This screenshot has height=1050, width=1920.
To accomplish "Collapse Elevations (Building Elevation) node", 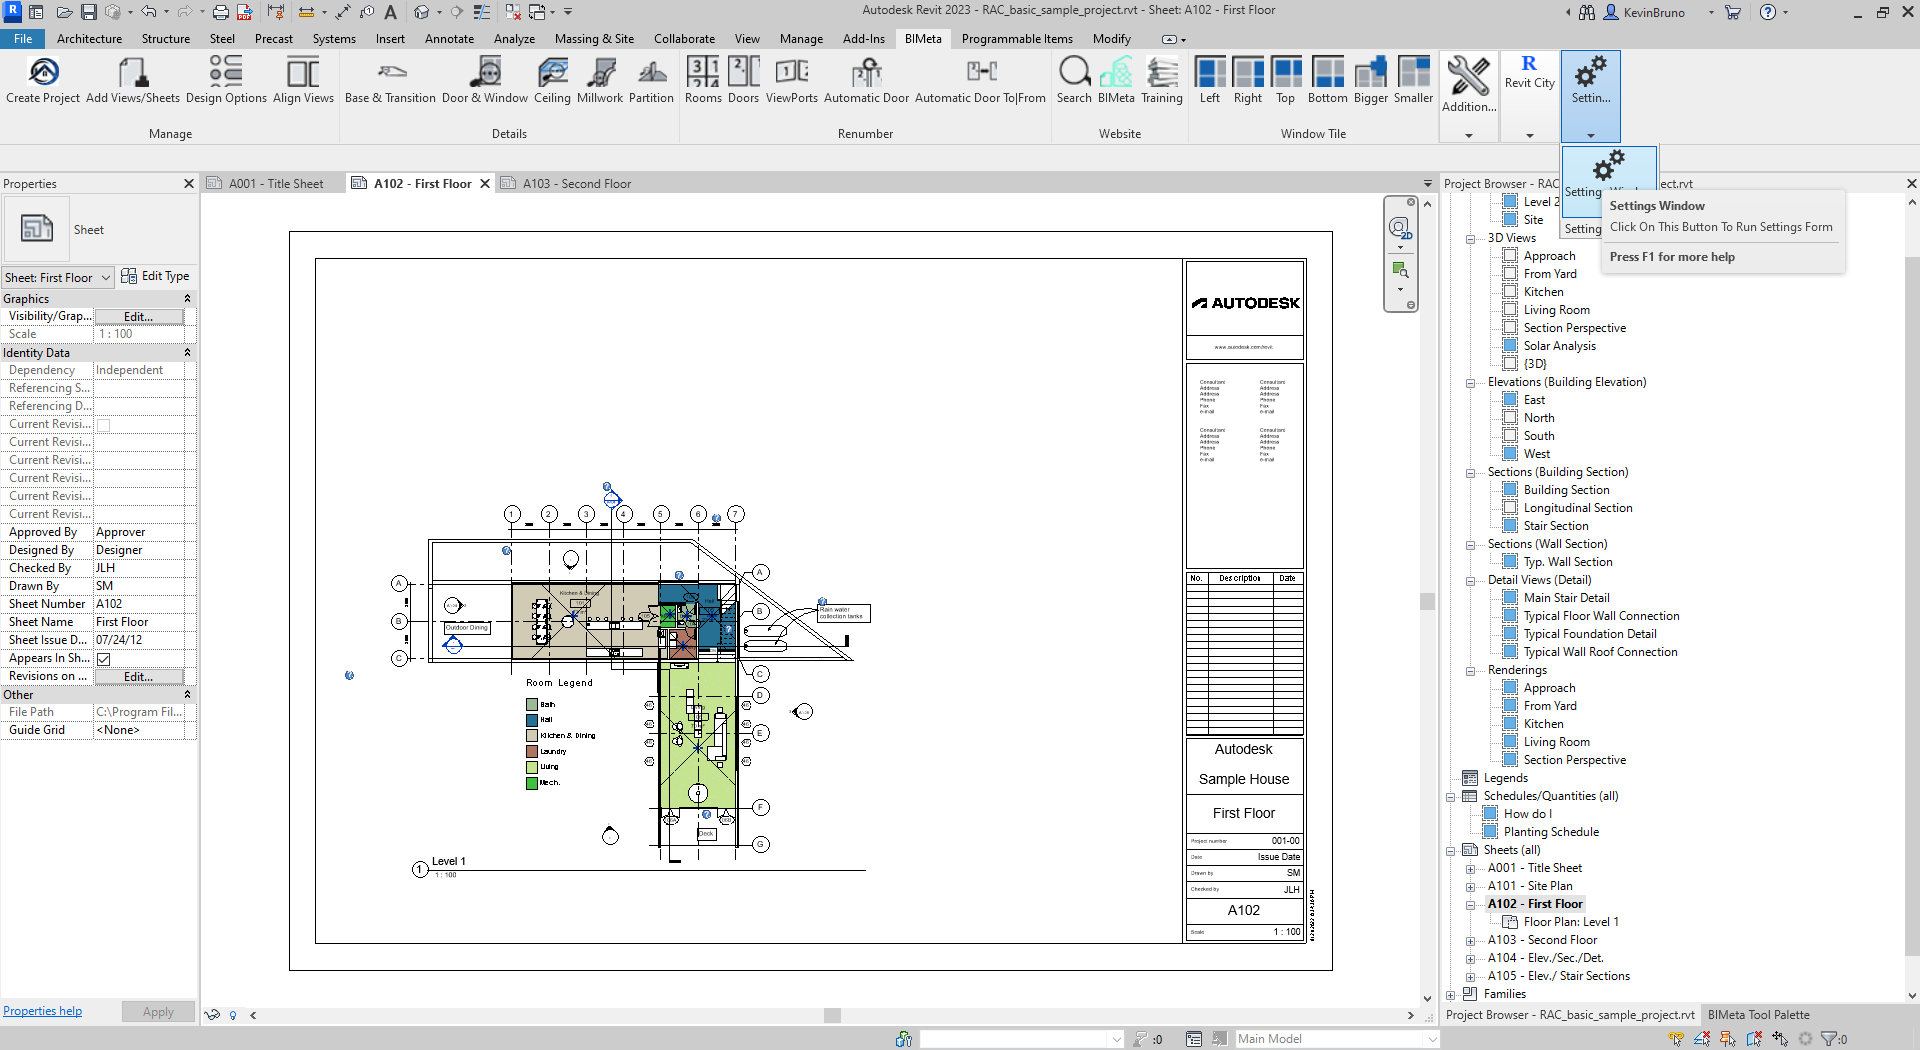I will (x=1470, y=383).
